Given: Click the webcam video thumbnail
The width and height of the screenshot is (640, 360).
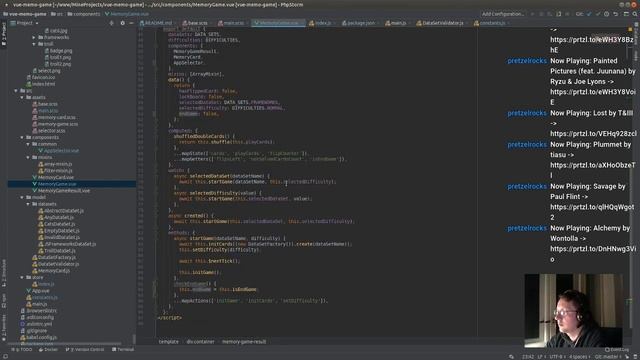Looking at the screenshot, I should [573, 310].
